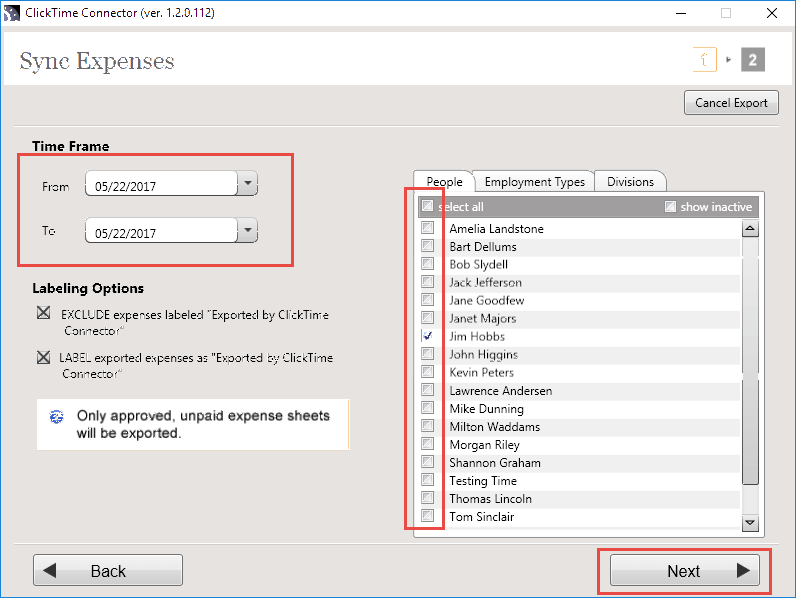This screenshot has height=598, width=796.
Task: Click the Next button
Action: pyautogui.click(x=684, y=571)
